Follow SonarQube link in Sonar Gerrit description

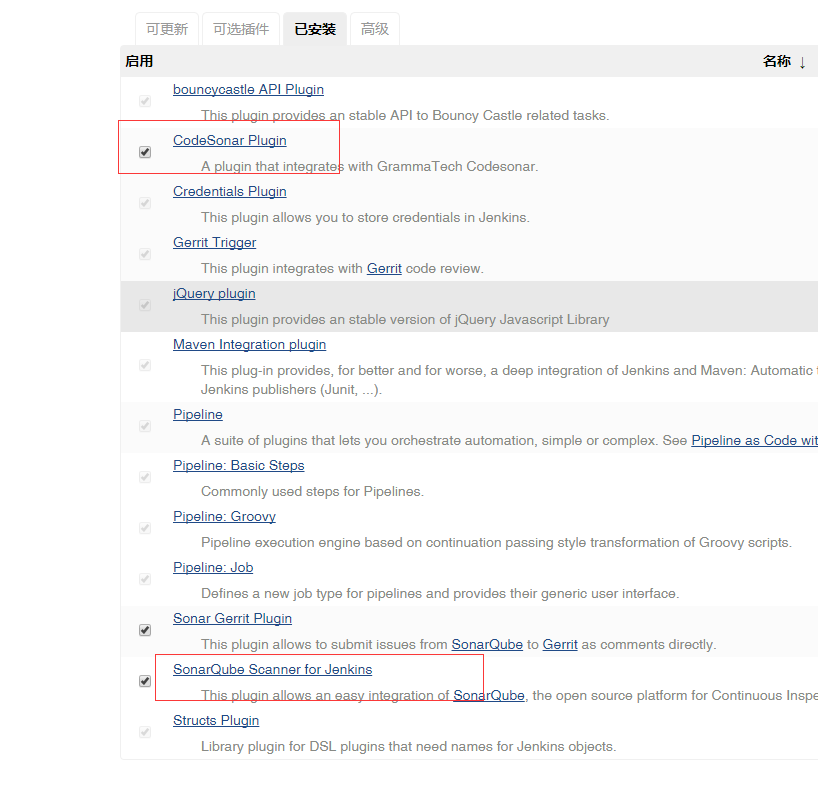coord(487,645)
